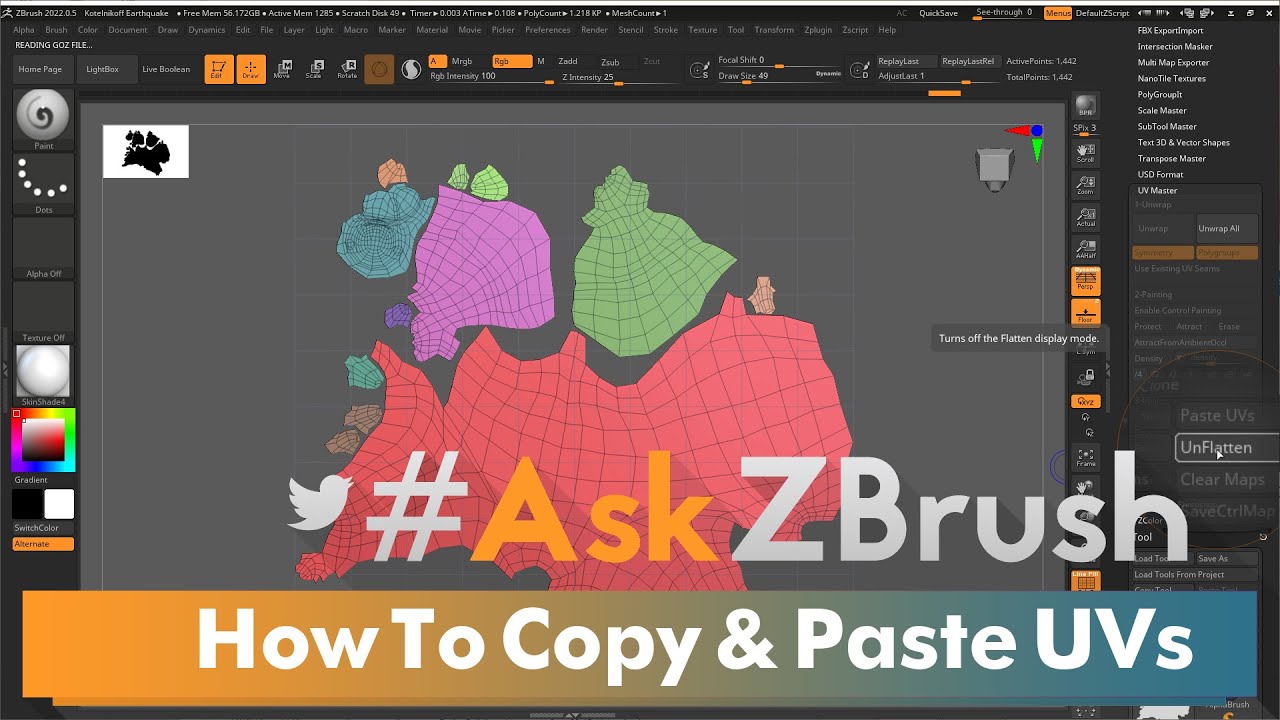Open the Brush menu
This screenshot has width=1280, height=720.
56,30
